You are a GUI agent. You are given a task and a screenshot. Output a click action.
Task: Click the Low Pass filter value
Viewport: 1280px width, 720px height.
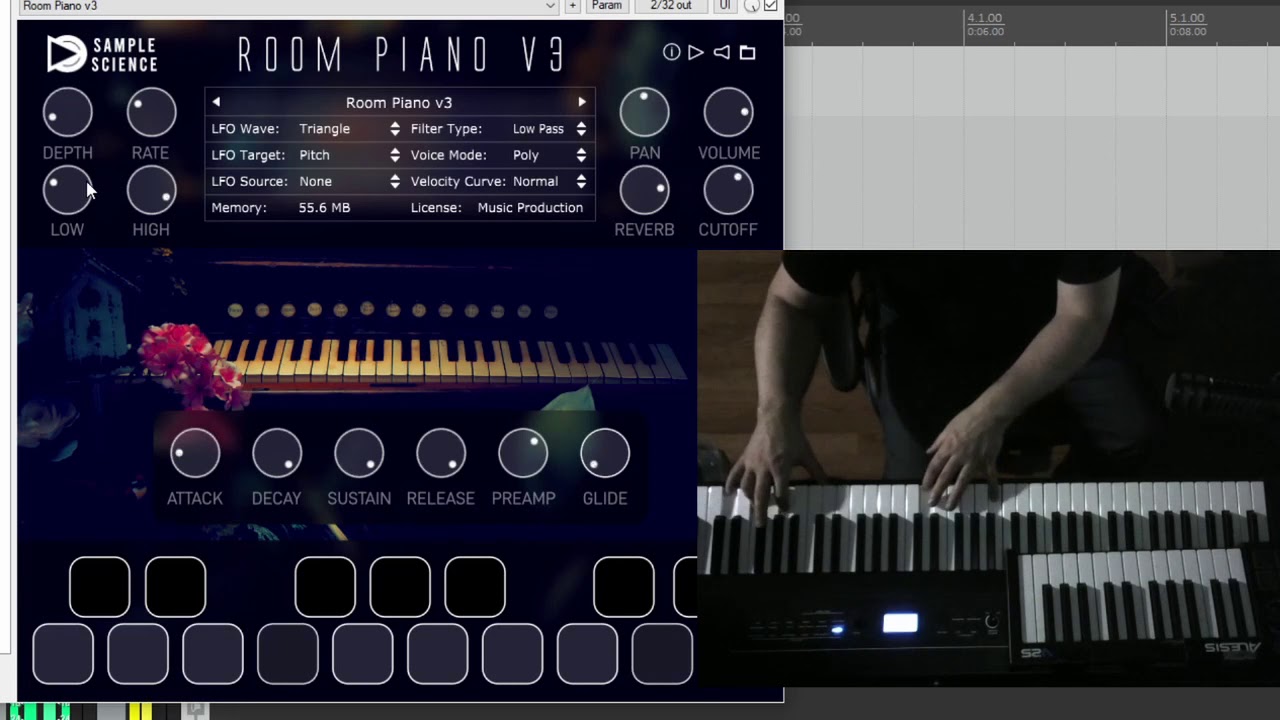[538, 129]
